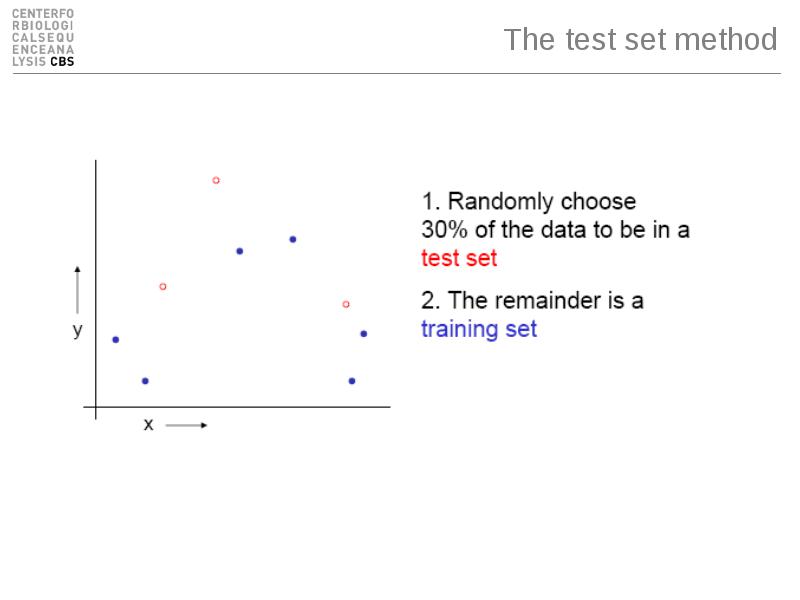Click the 'Randomly choose' step one text
Screen dimensions: 800x600
coord(541,202)
